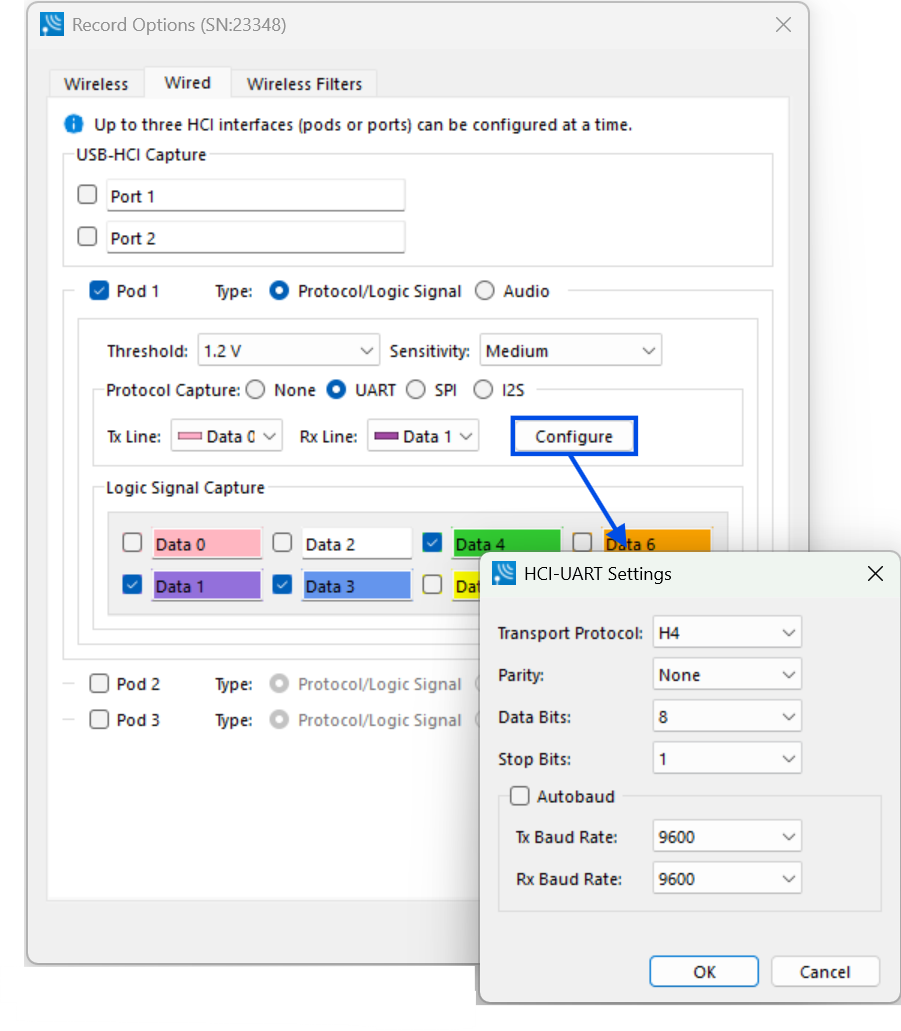The height and width of the screenshot is (1031, 901).
Task: Uncheck the Data 1 logic signal checkbox
Action: click(x=132, y=585)
